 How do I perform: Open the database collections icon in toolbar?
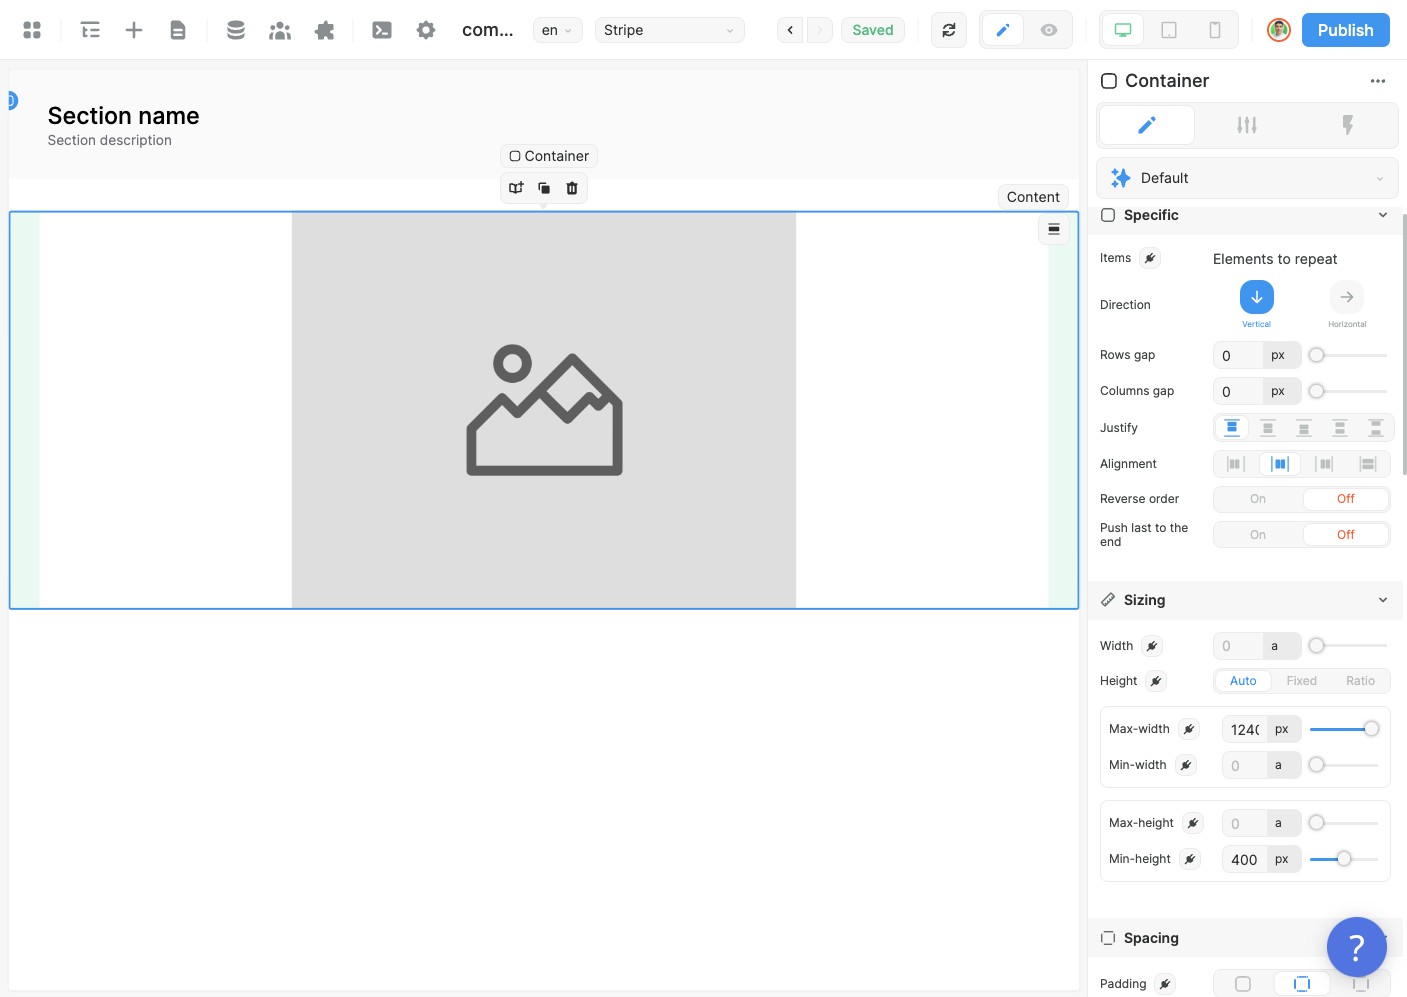pos(236,30)
